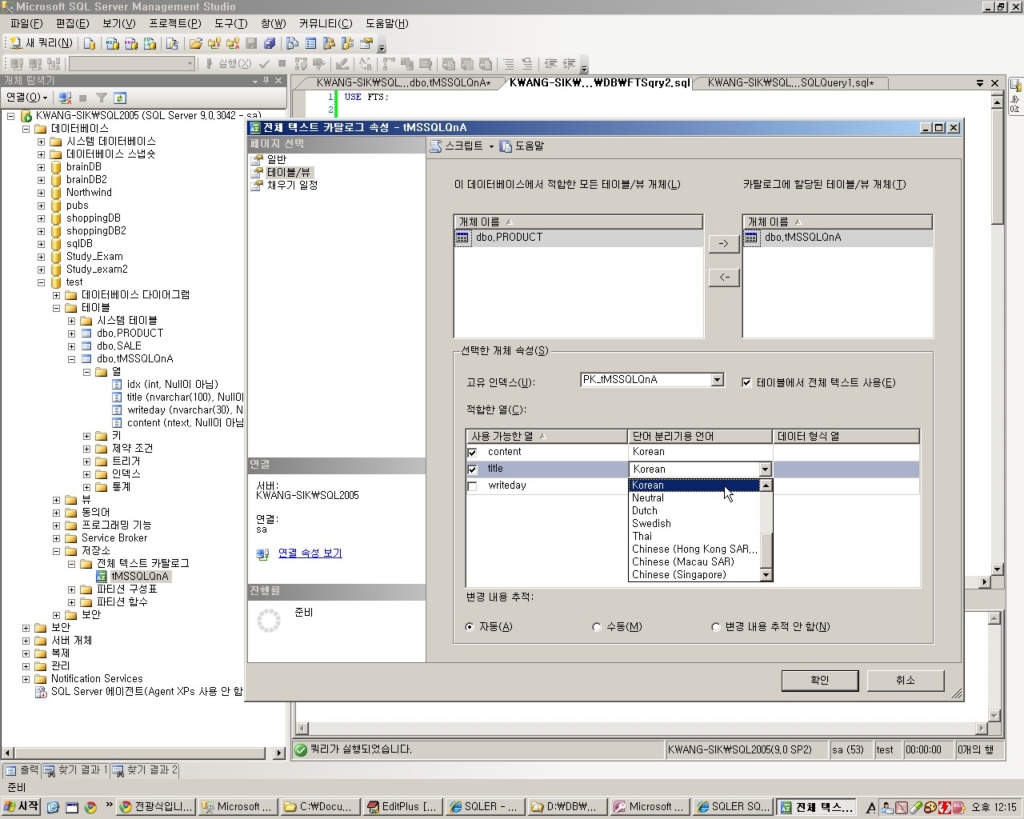Click the Analysis Services DMX Query icon
1024x819 pixels.
point(131,44)
